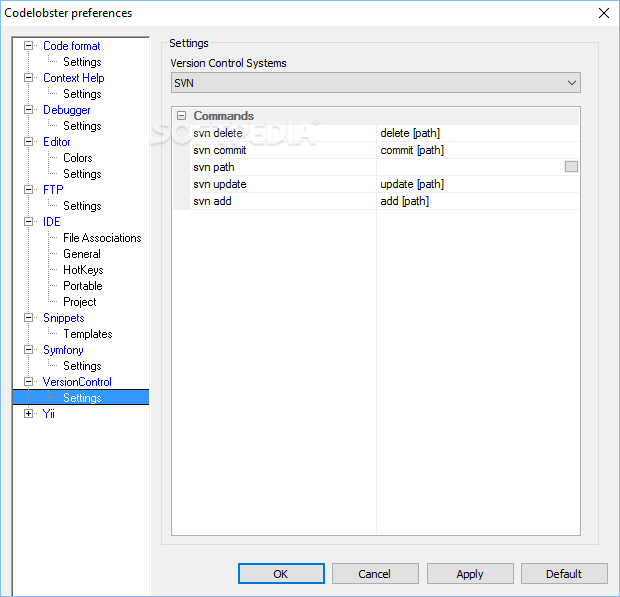
Task: Open Settings under Symfony
Action: click(x=82, y=366)
